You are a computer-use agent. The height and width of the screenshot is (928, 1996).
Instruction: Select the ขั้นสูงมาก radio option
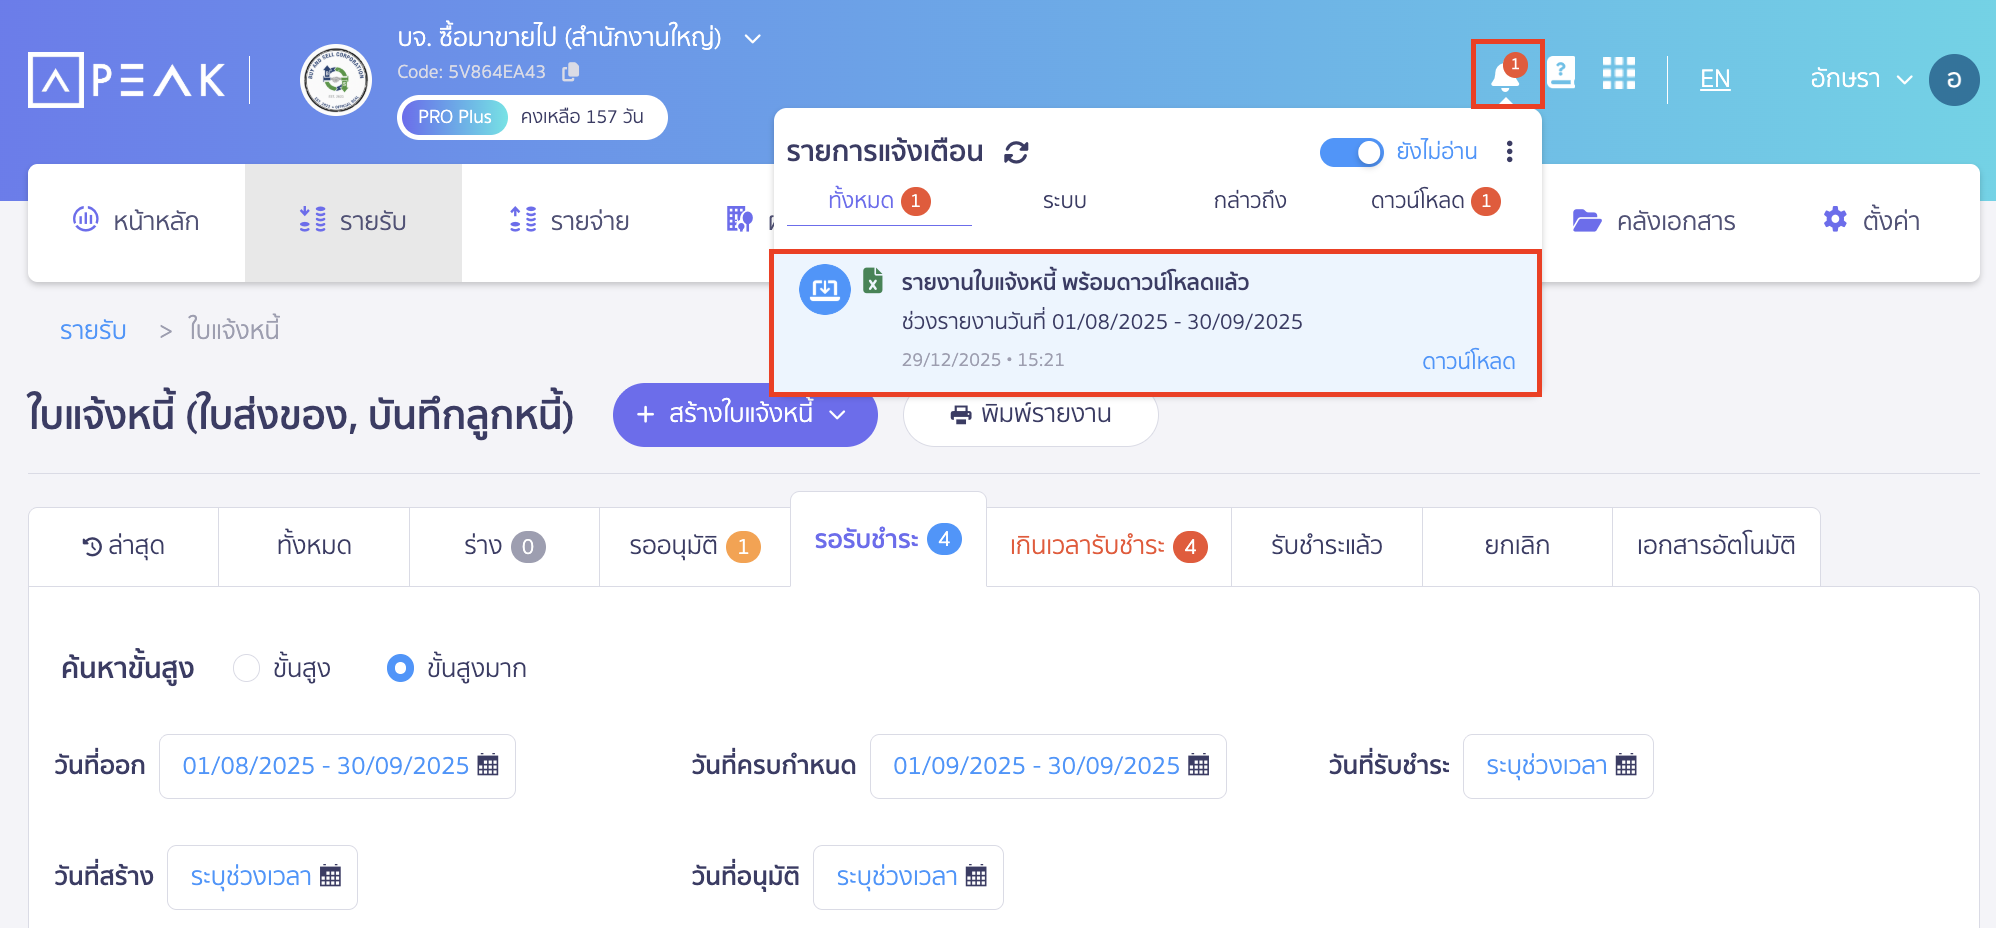point(400,668)
